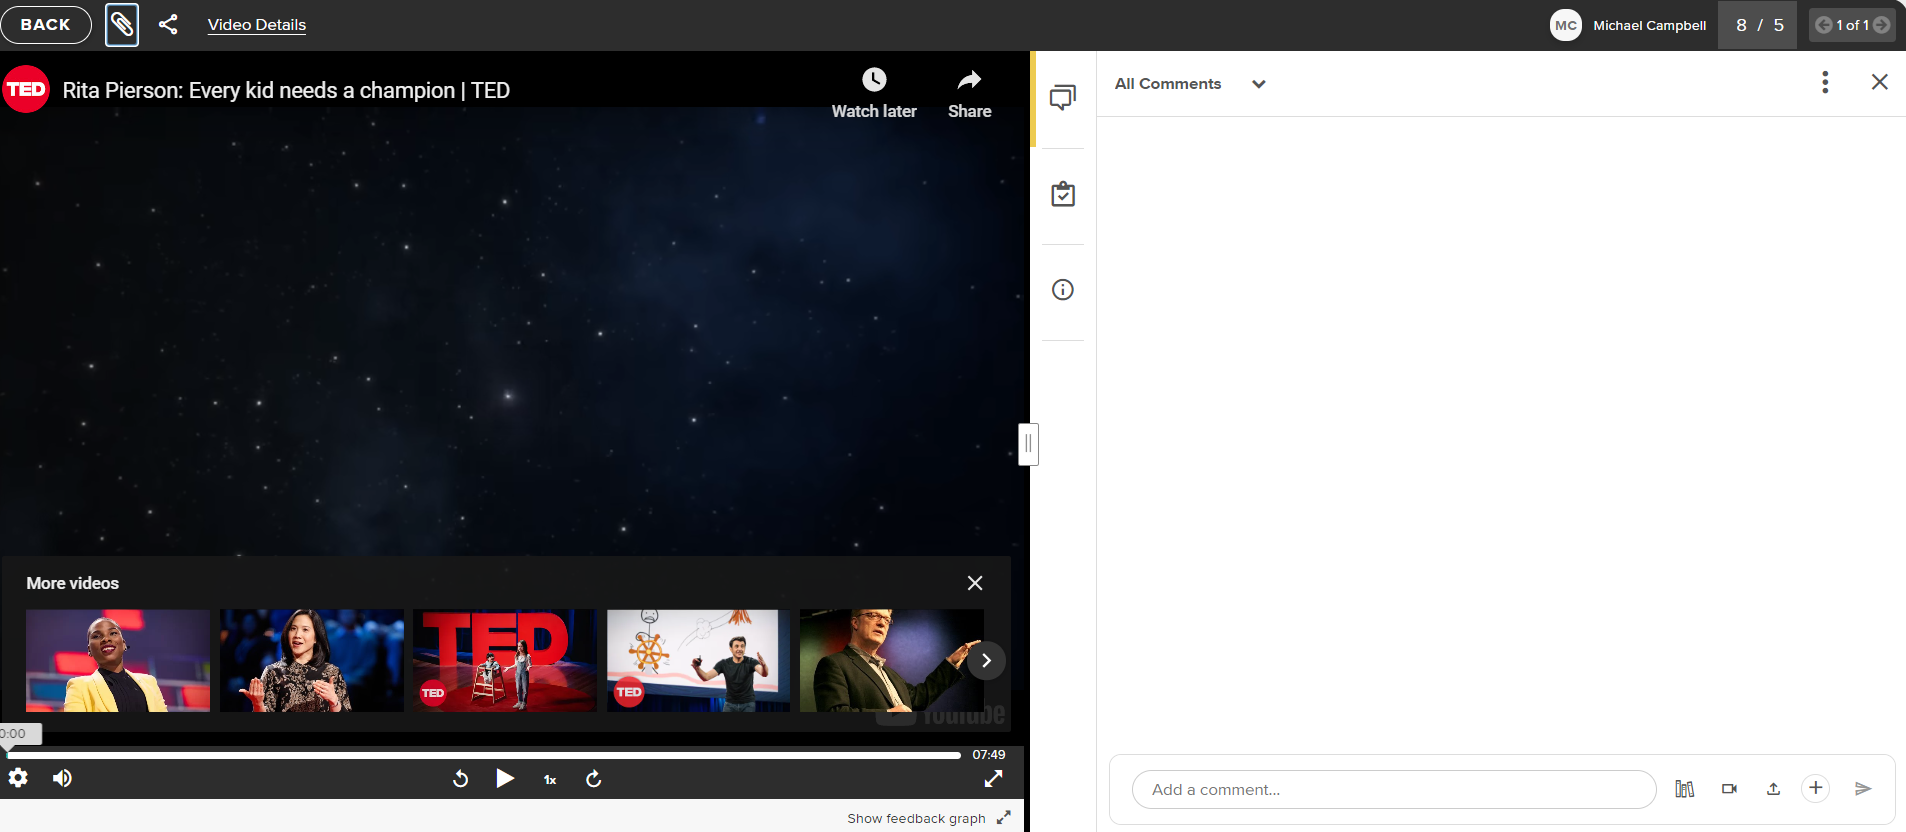The height and width of the screenshot is (832, 1906).
Task: Focus the Add a comment field
Action: click(1394, 789)
